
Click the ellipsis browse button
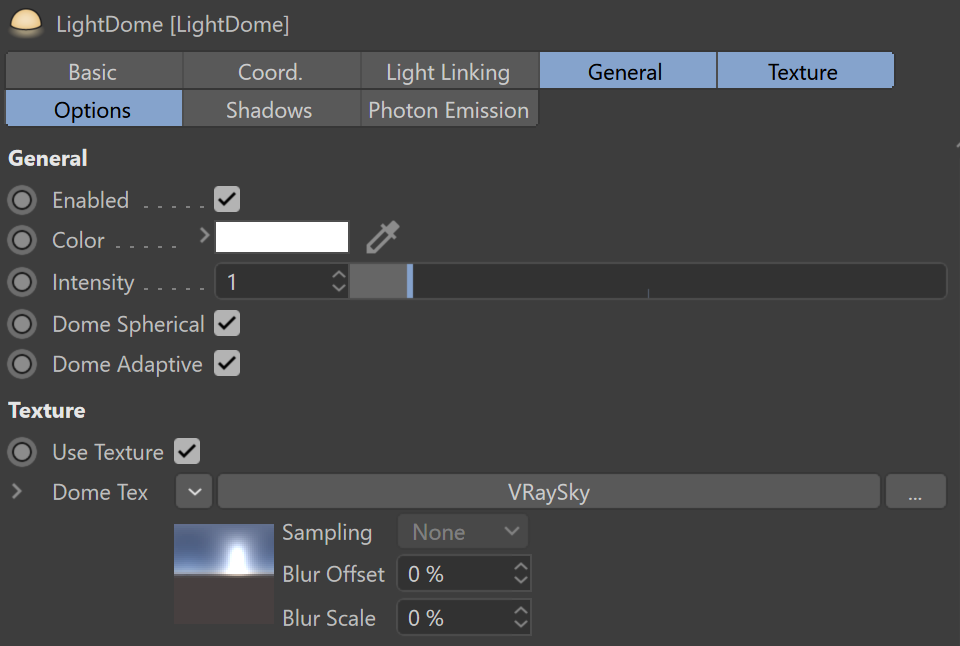[x=915, y=492]
